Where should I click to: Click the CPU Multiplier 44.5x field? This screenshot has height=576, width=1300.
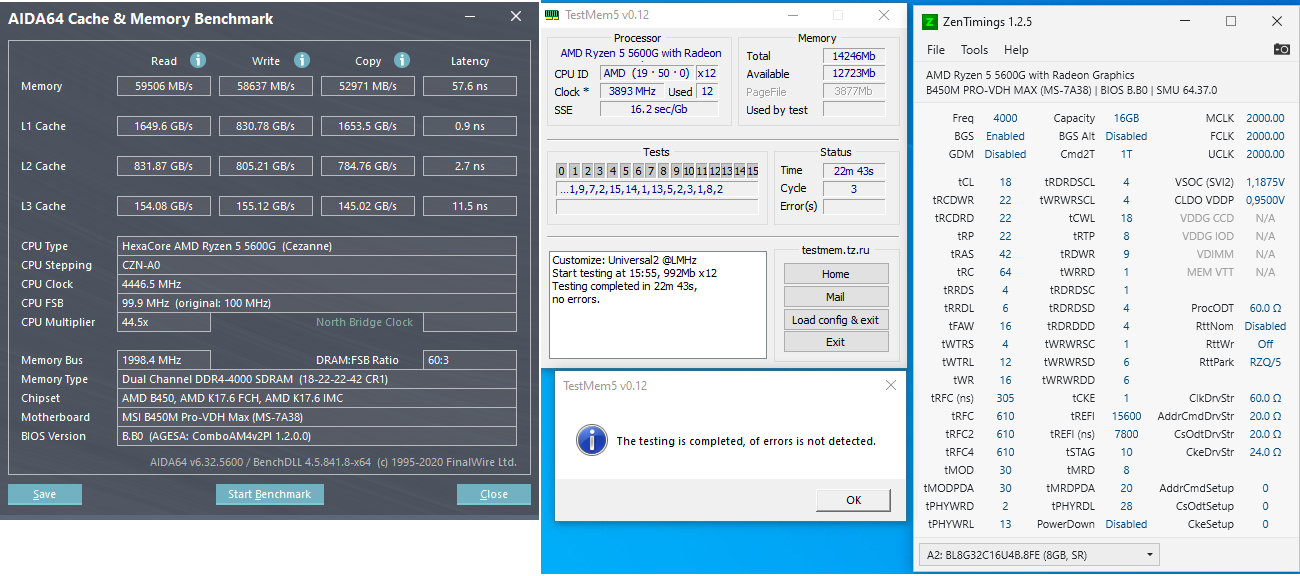pos(164,322)
